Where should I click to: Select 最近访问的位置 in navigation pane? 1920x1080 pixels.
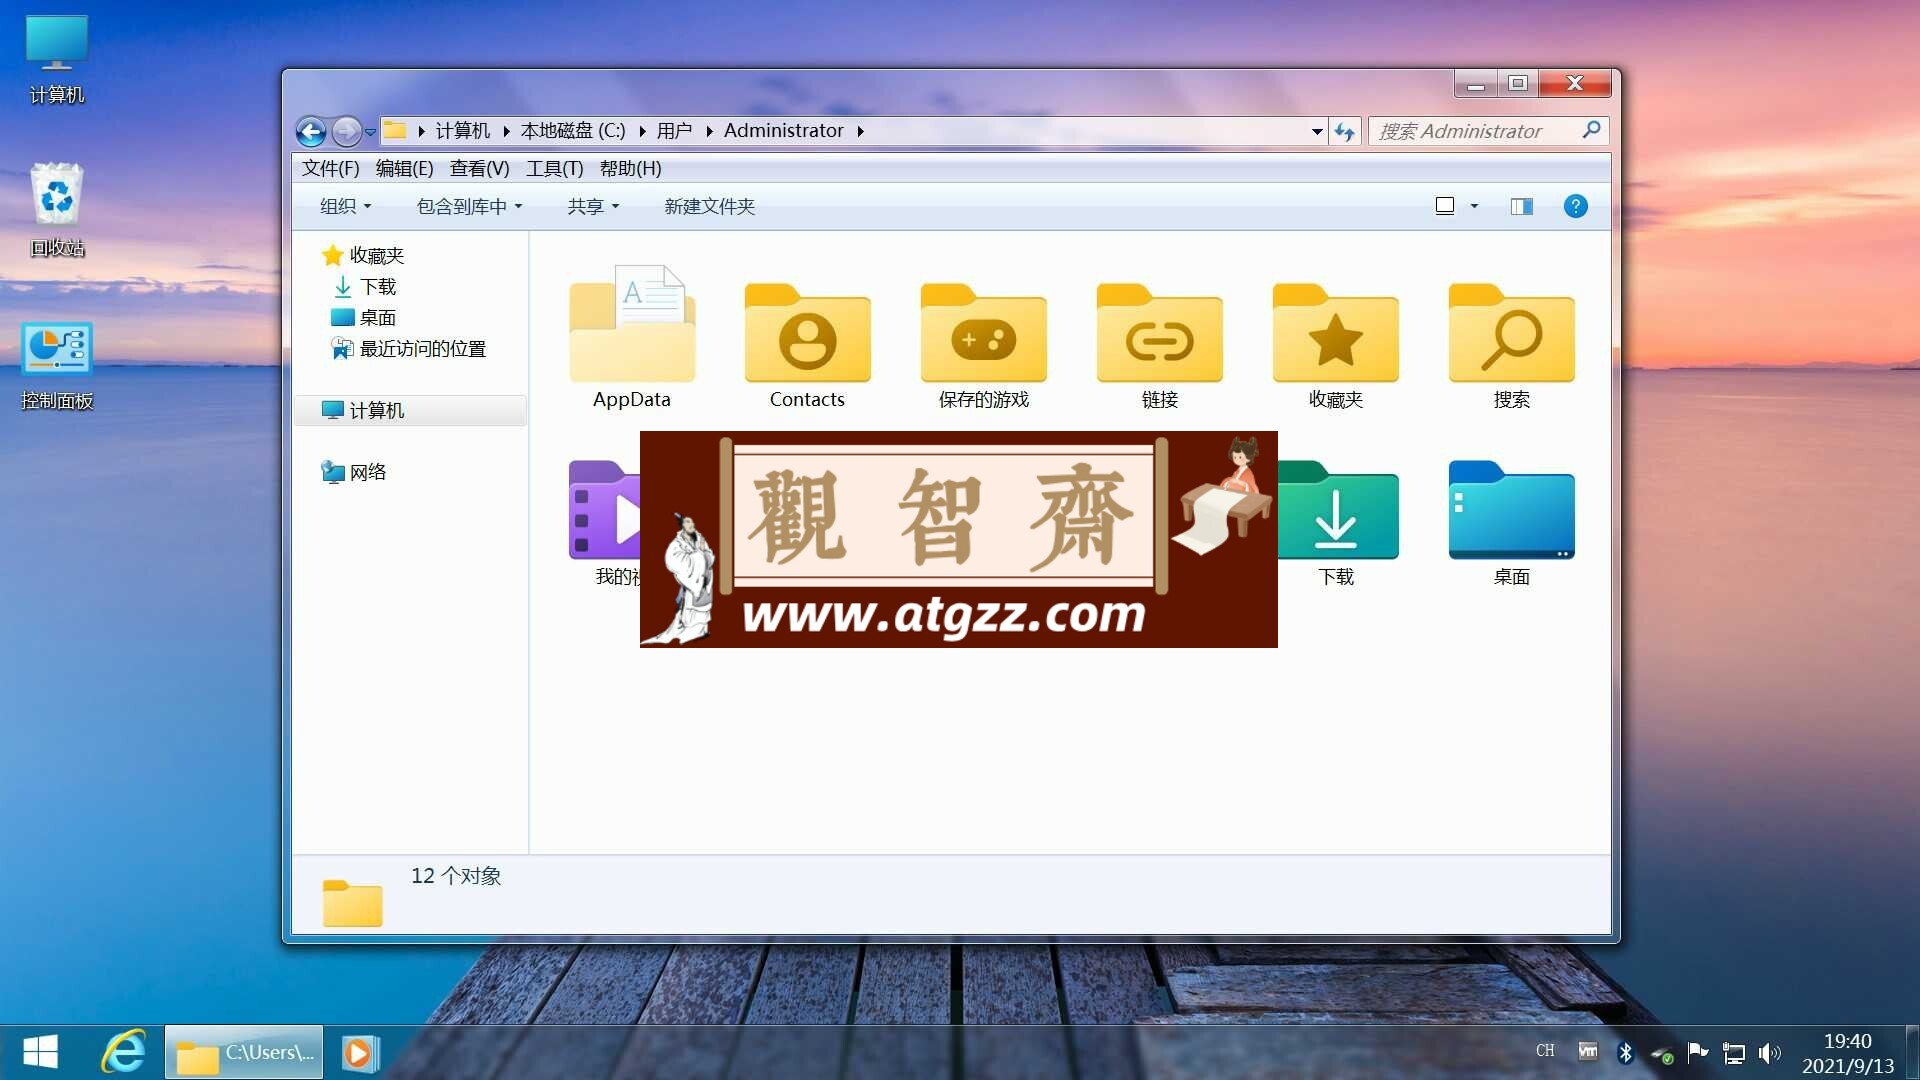[x=408, y=348]
